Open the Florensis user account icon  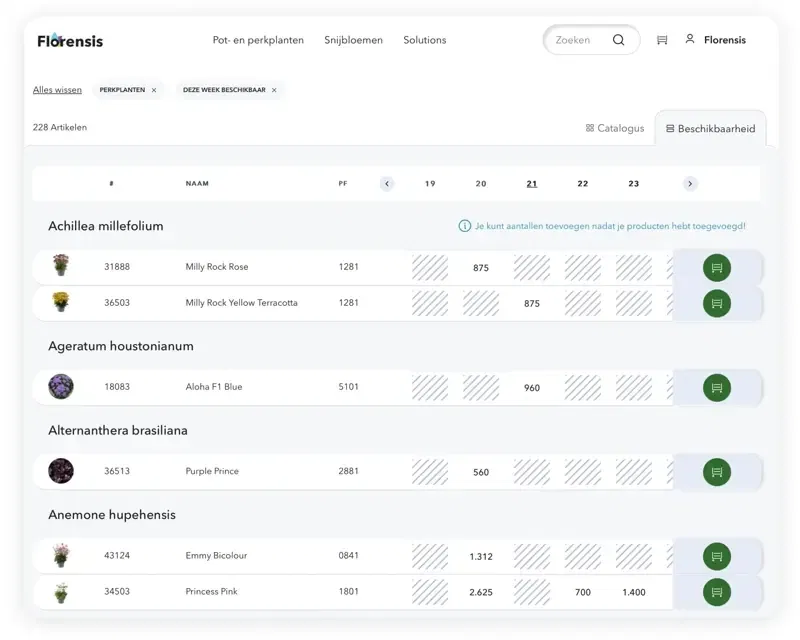(x=689, y=39)
